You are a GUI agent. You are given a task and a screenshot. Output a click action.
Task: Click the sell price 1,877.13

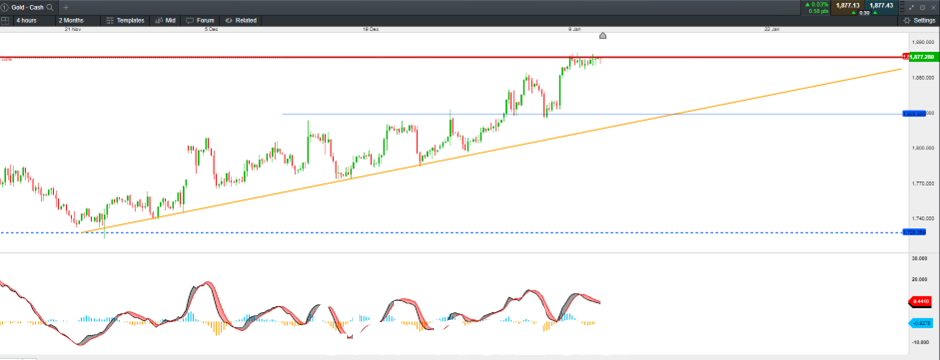(847, 5)
